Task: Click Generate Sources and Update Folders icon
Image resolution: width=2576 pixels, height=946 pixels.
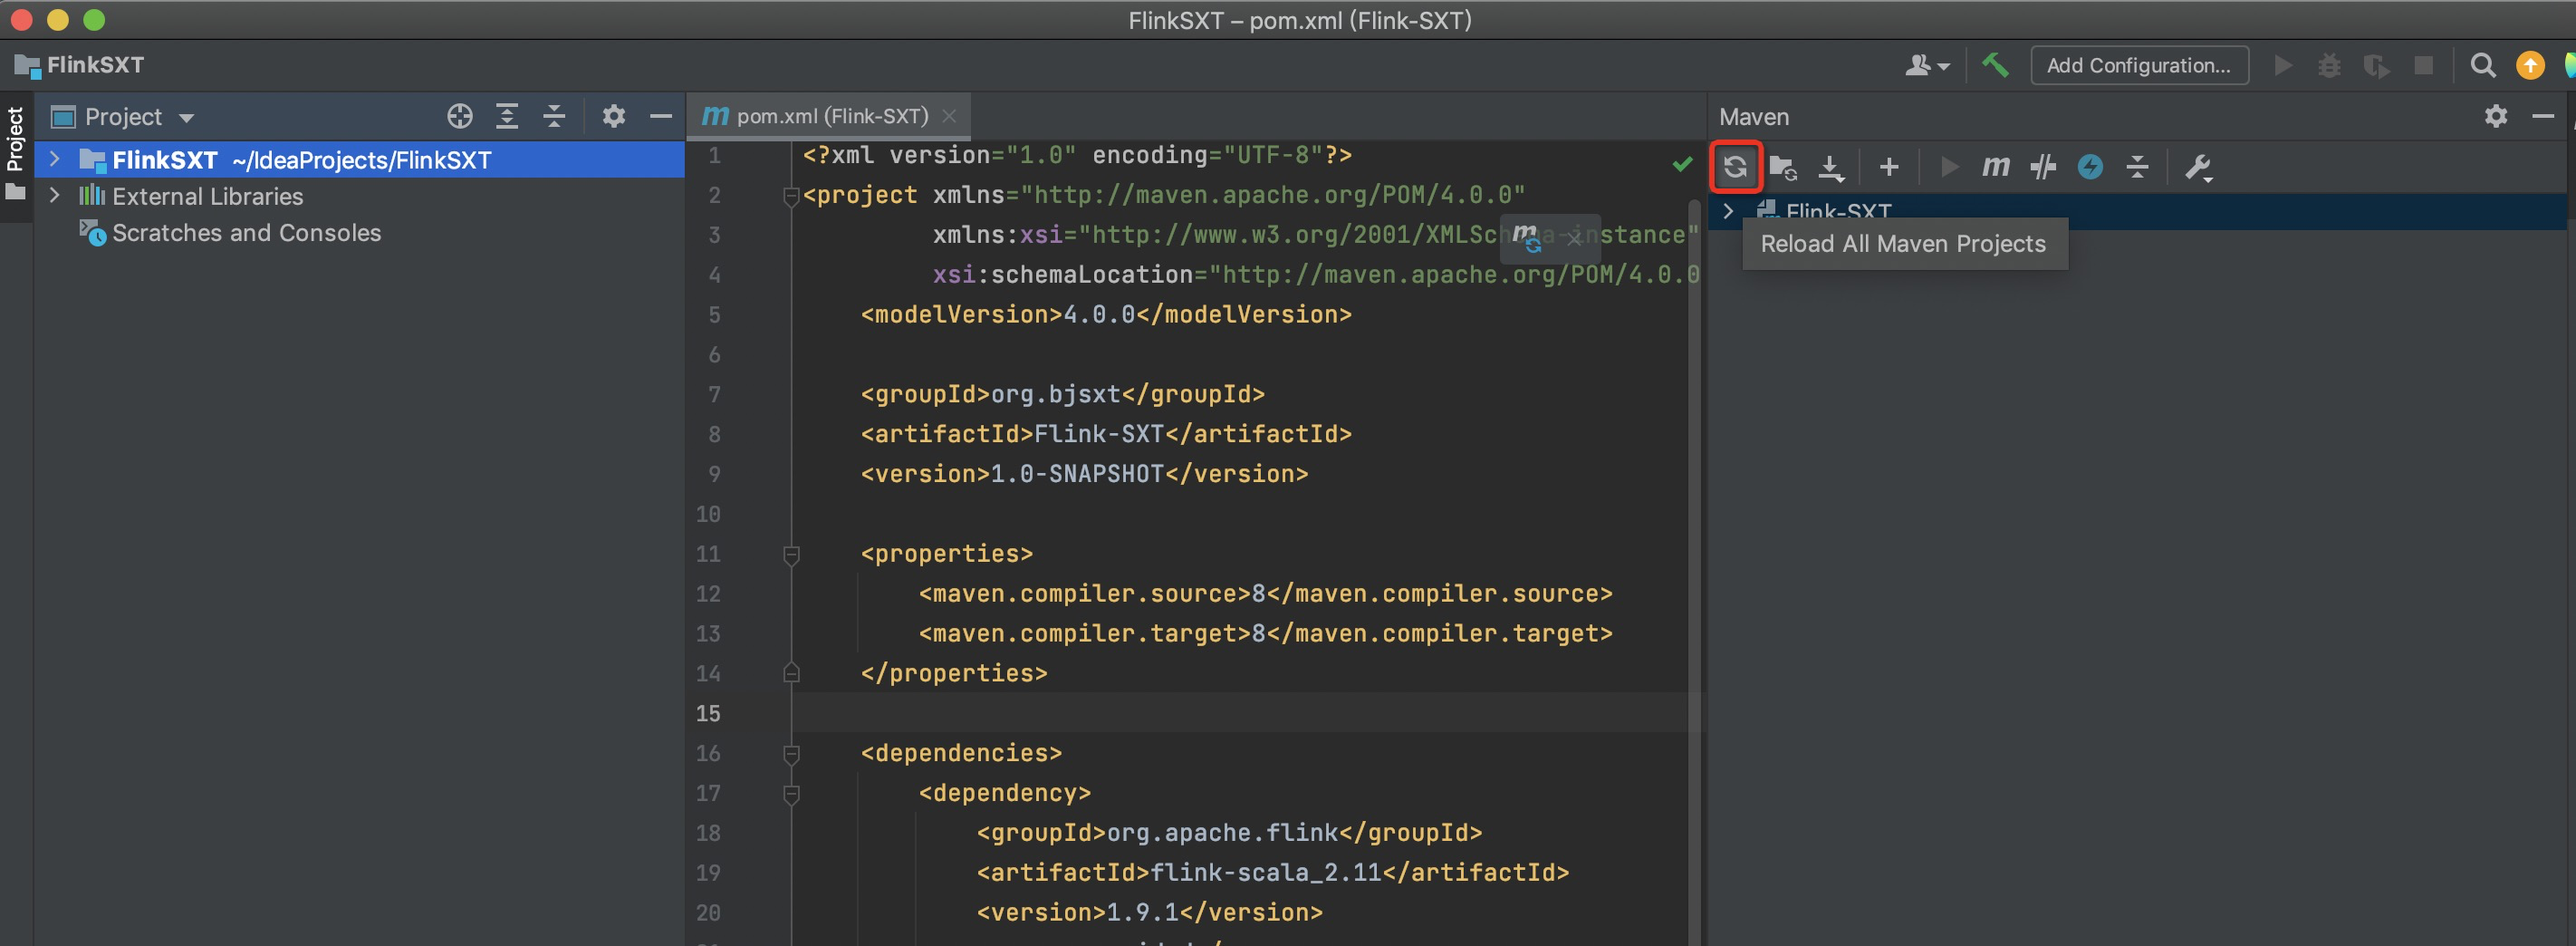Action: (x=1782, y=166)
